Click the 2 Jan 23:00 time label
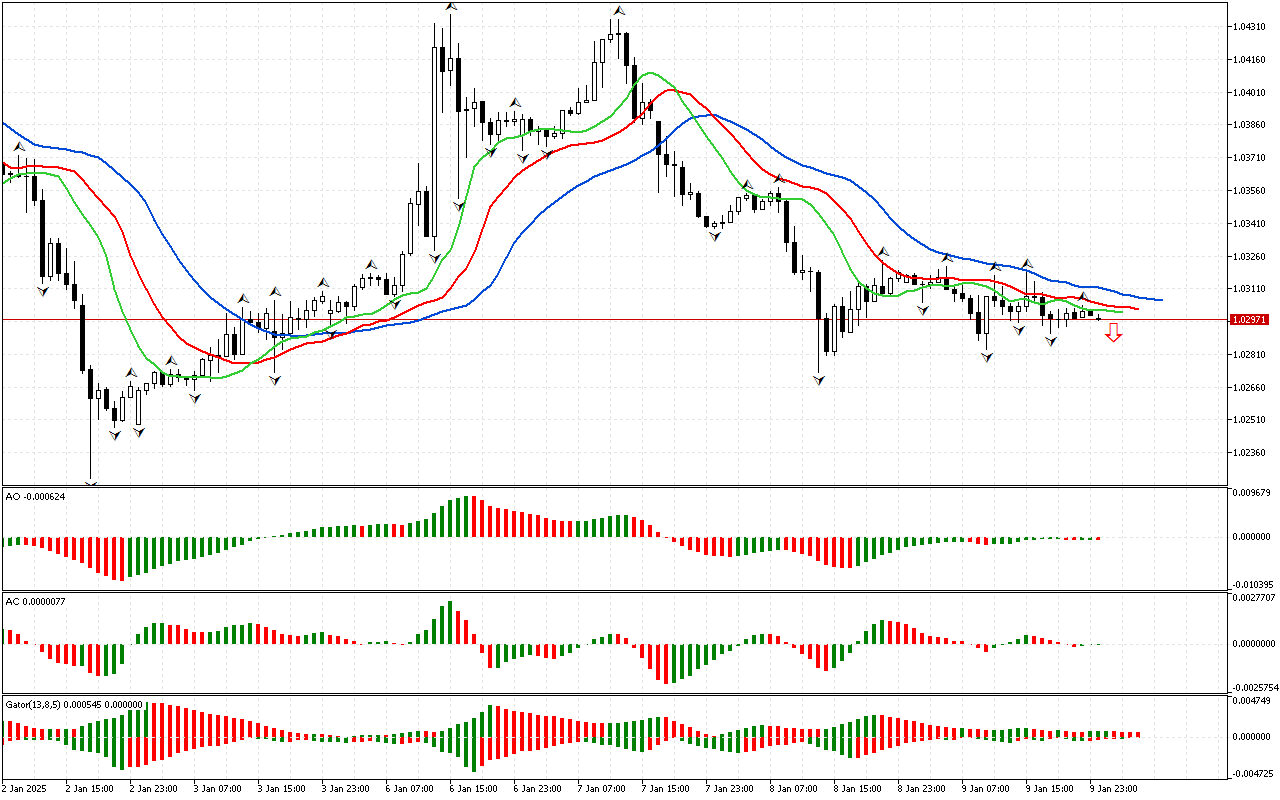The width and height of the screenshot is (1280, 800). (155, 789)
